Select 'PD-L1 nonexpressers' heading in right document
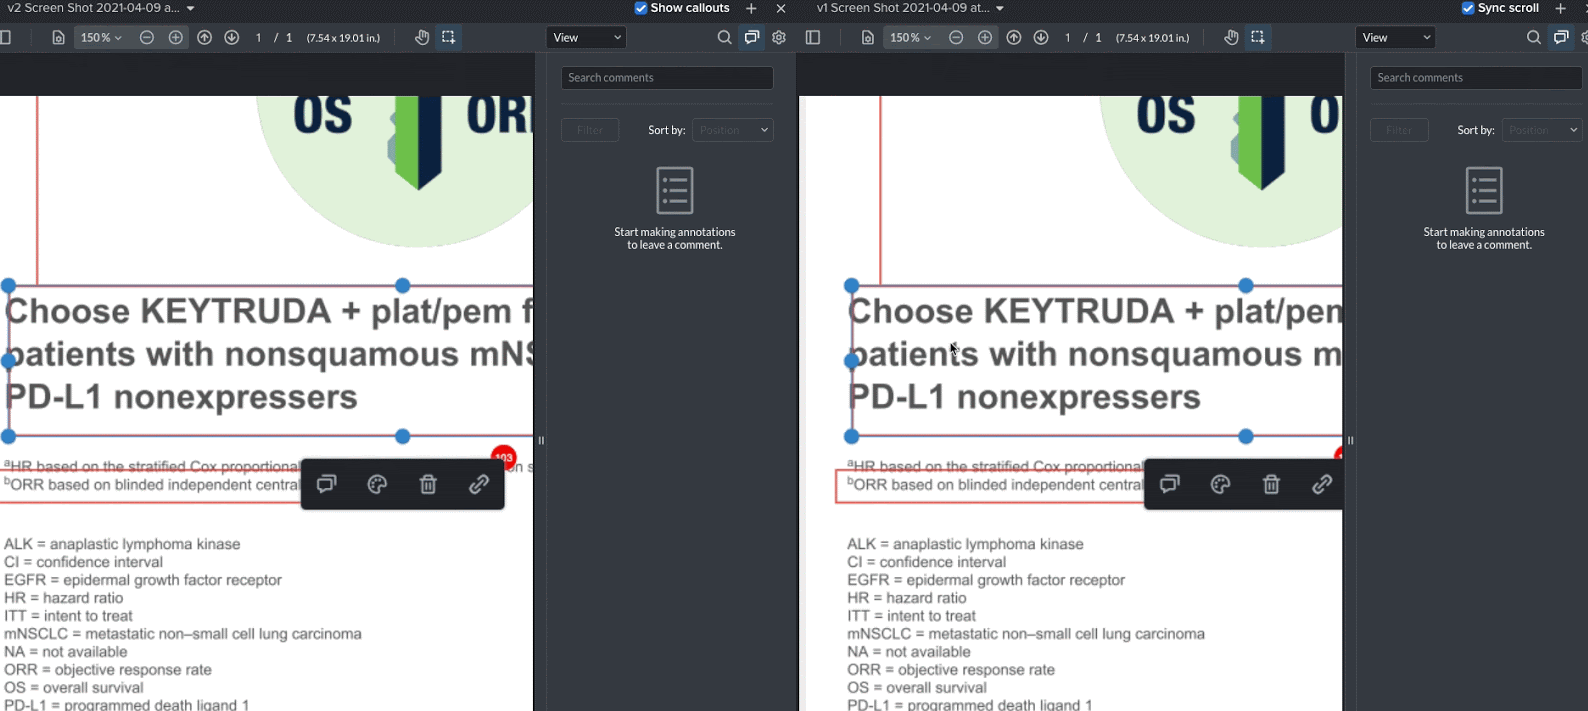The width and height of the screenshot is (1588, 711). coord(1025,397)
